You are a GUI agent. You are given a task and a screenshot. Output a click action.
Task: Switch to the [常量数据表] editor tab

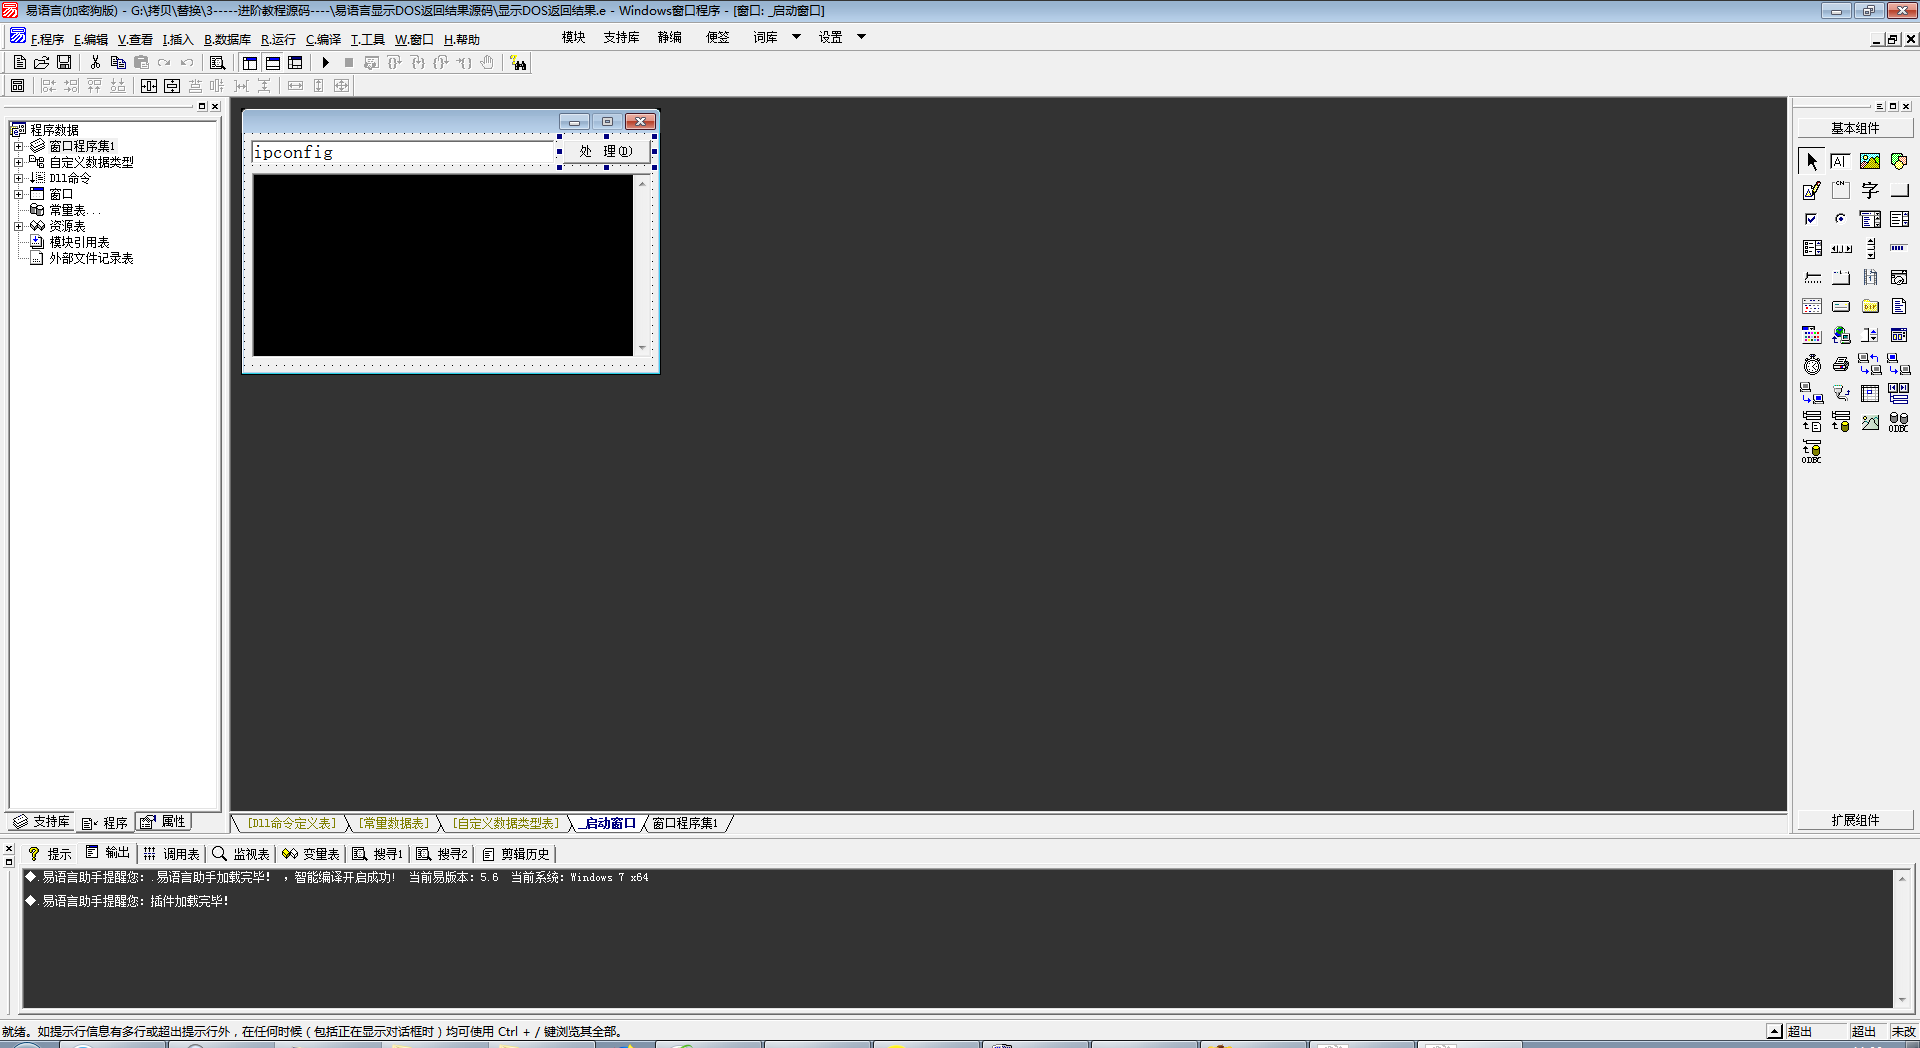394,824
